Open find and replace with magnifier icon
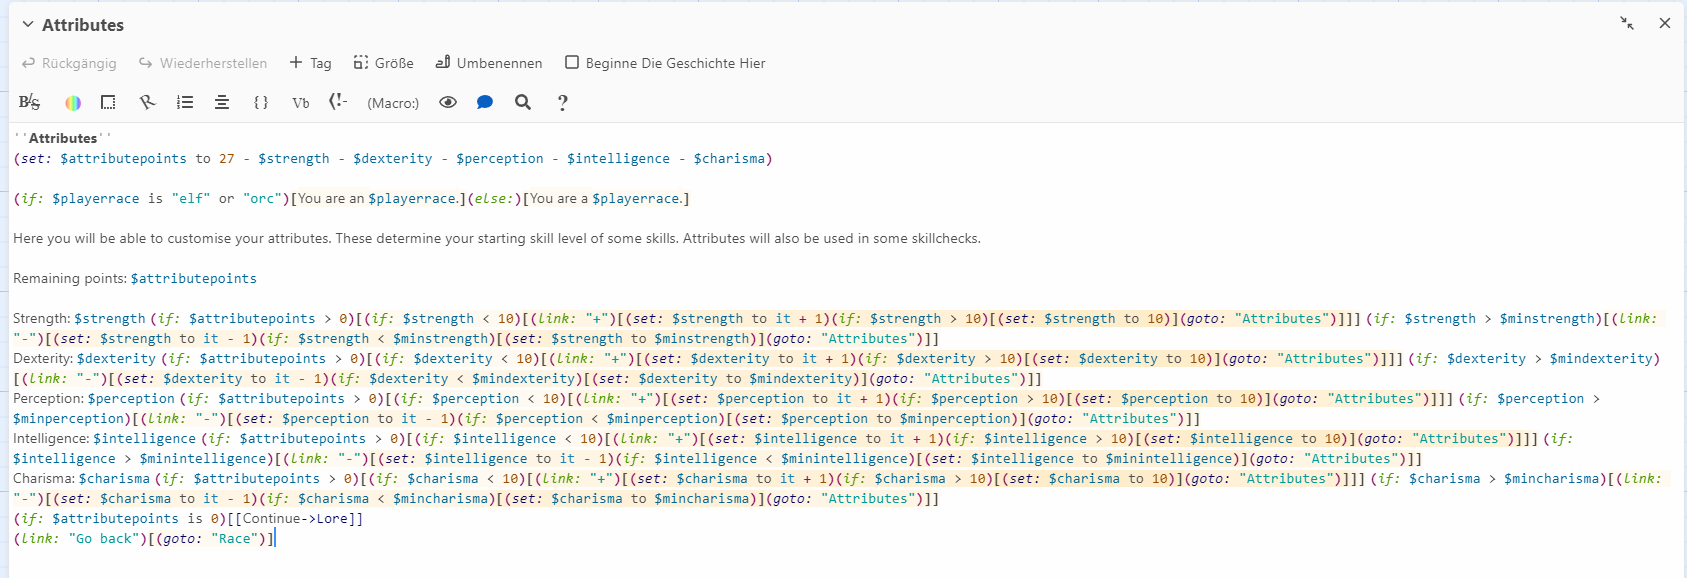The image size is (1687, 578). click(523, 102)
